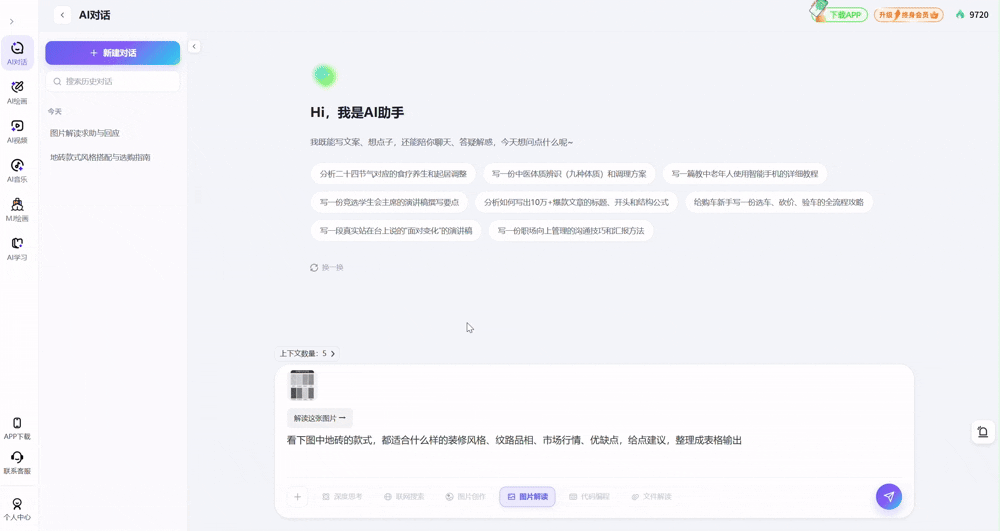This screenshot has height=531, width=1000.
Task: Click the 下载APP badge
Action: 839,14
